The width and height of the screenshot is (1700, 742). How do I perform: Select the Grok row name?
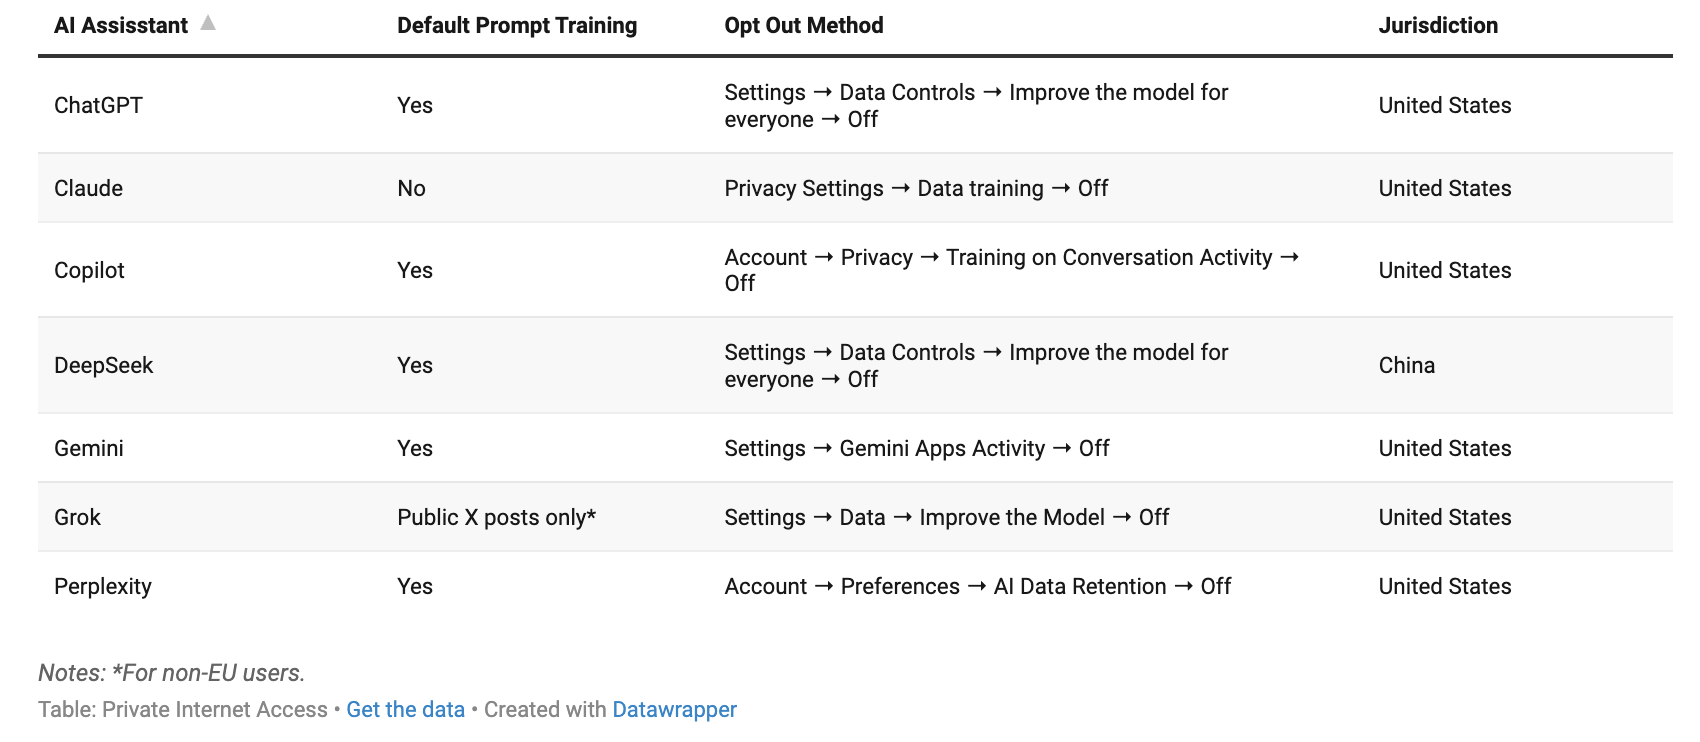click(77, 517)
